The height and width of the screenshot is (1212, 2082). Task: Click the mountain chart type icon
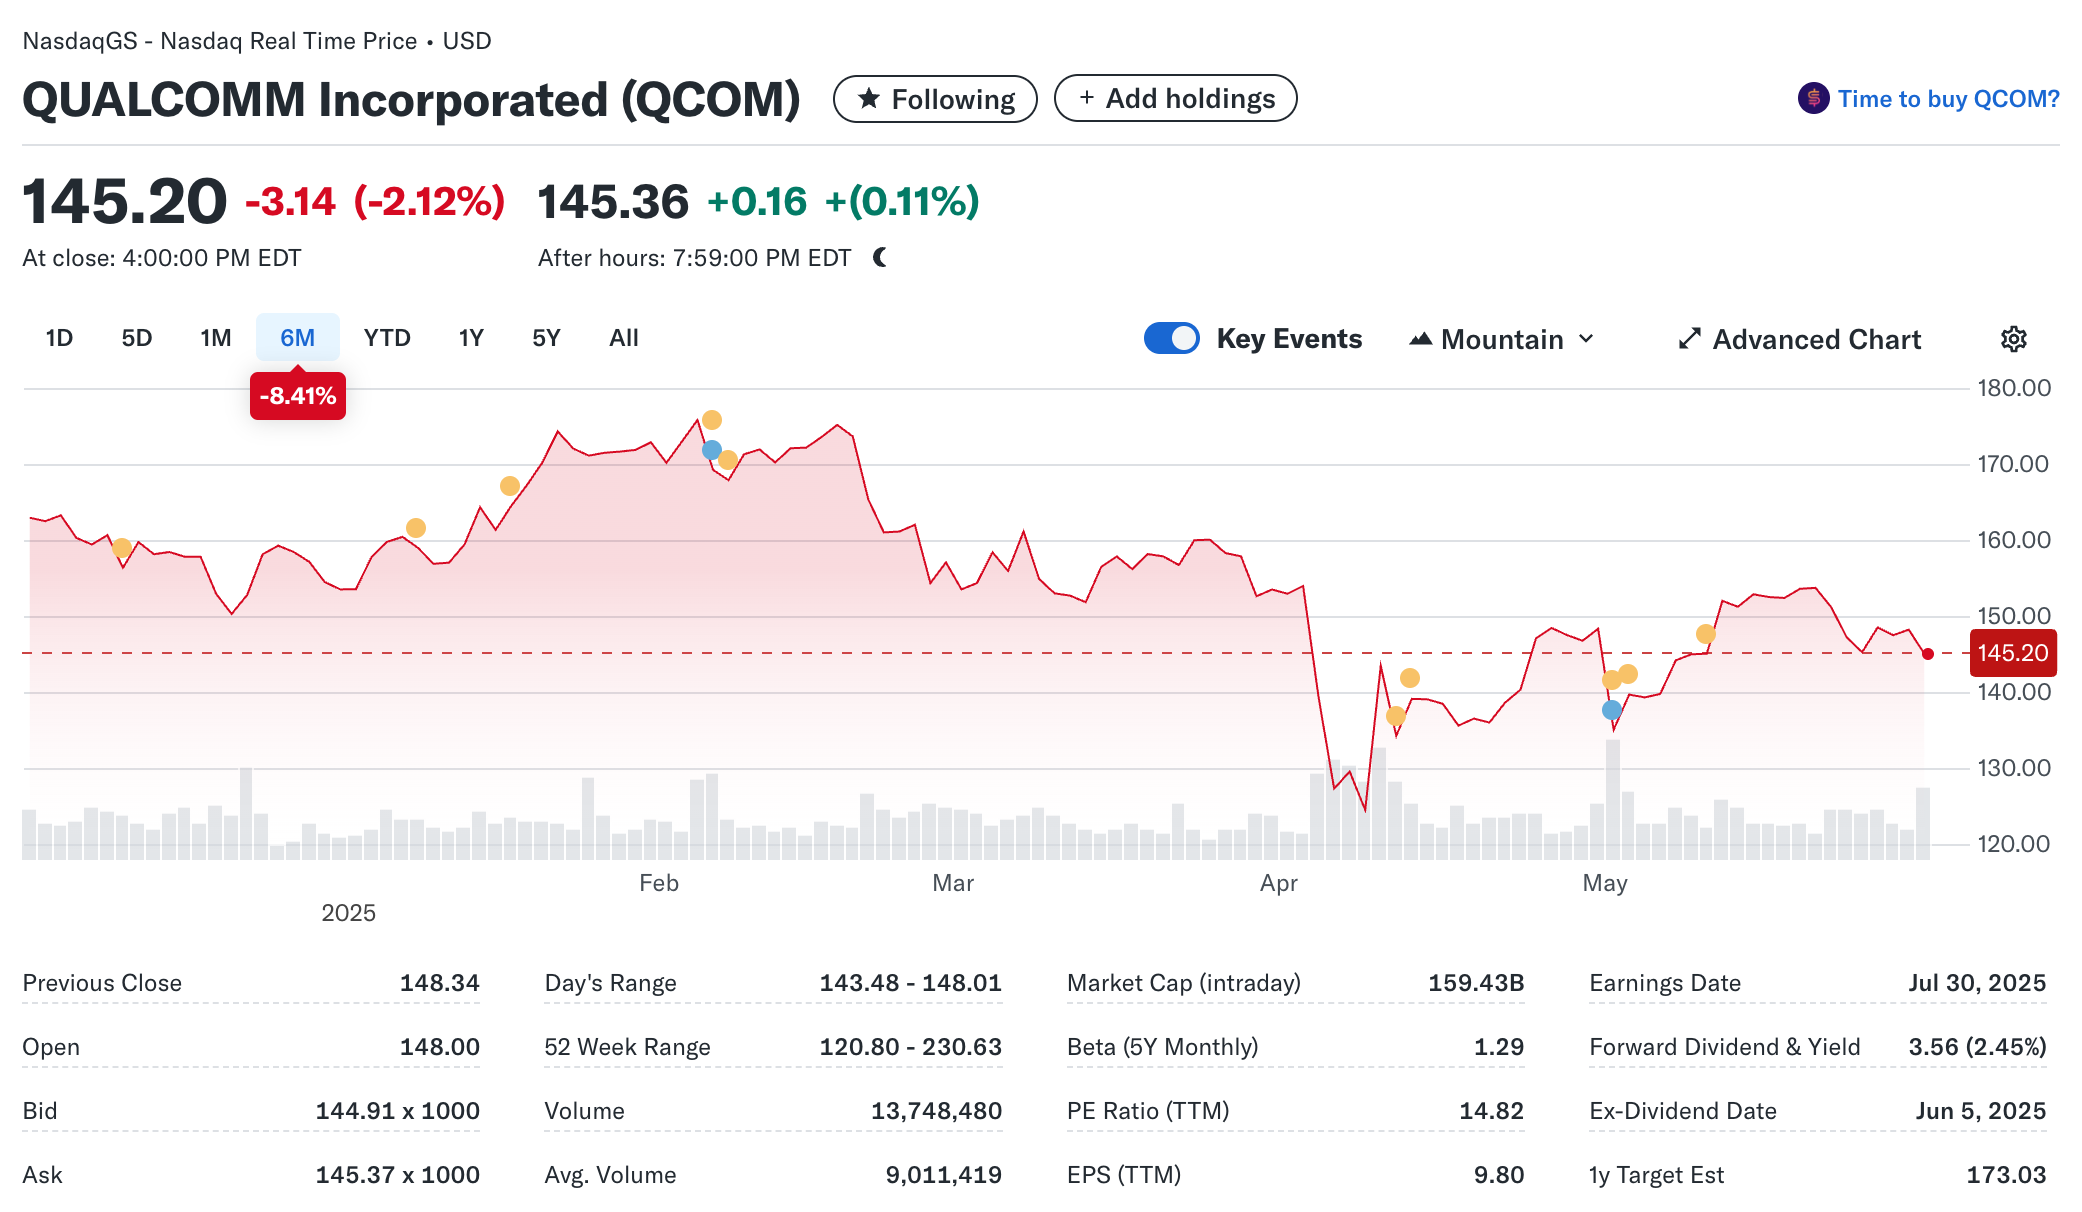click(1420, 339)
